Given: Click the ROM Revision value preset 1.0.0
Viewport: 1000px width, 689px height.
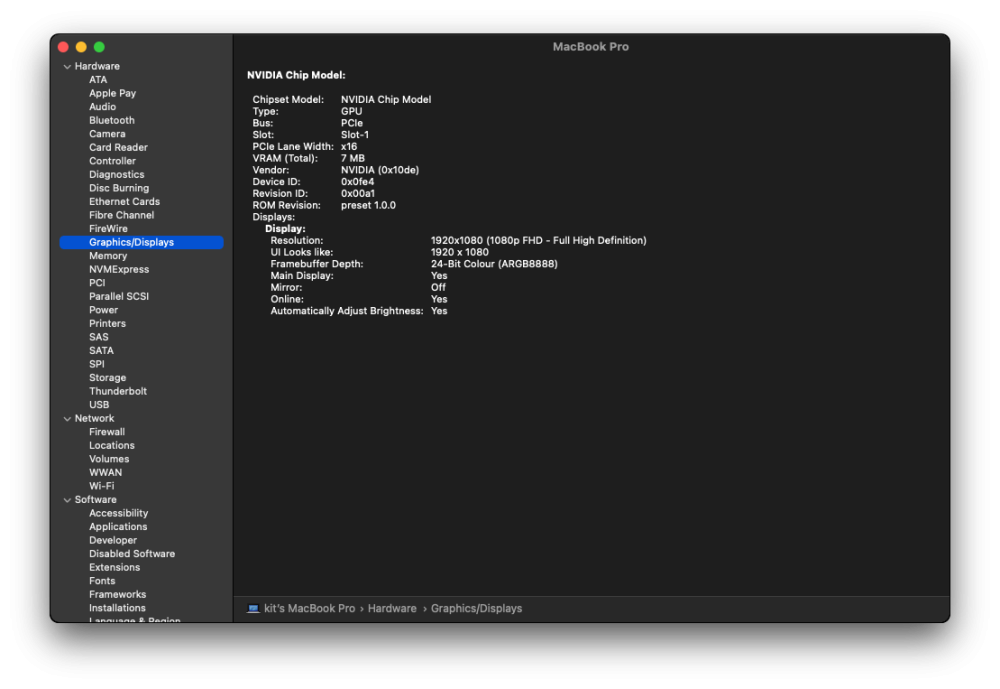Looking at the screenshot, I should [368, 205].
